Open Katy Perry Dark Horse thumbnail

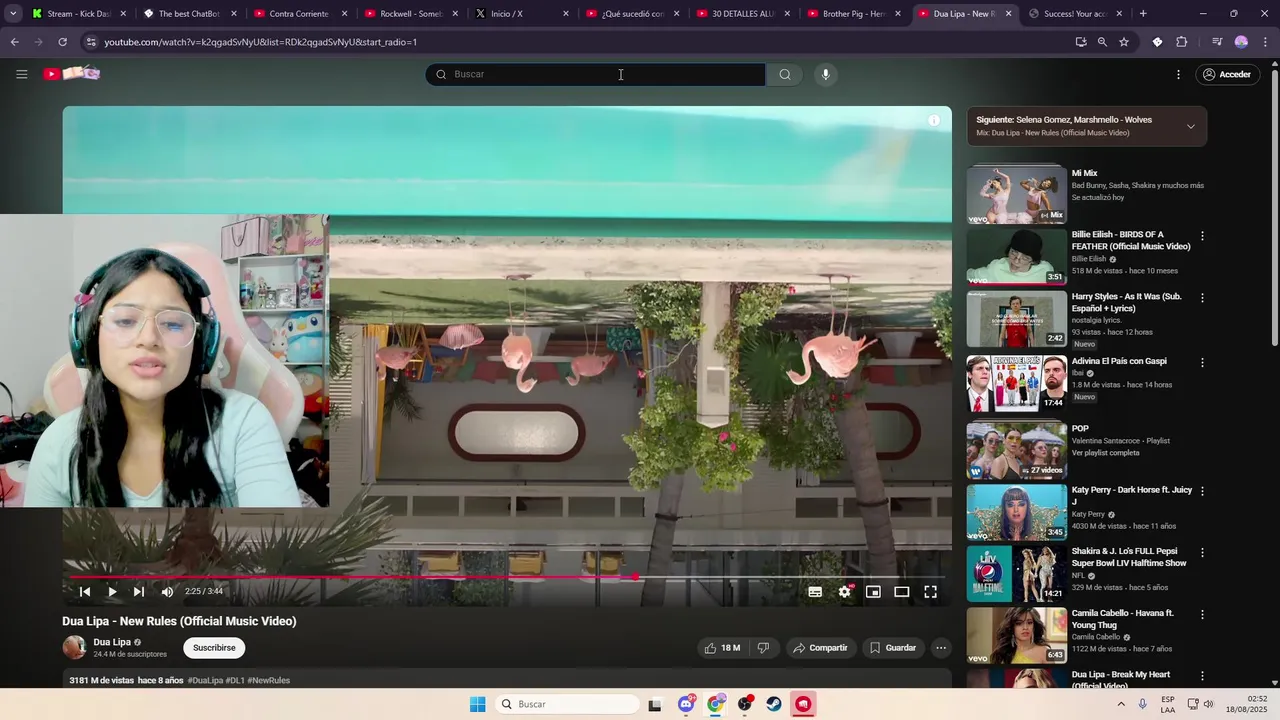tap(1016, 511)
